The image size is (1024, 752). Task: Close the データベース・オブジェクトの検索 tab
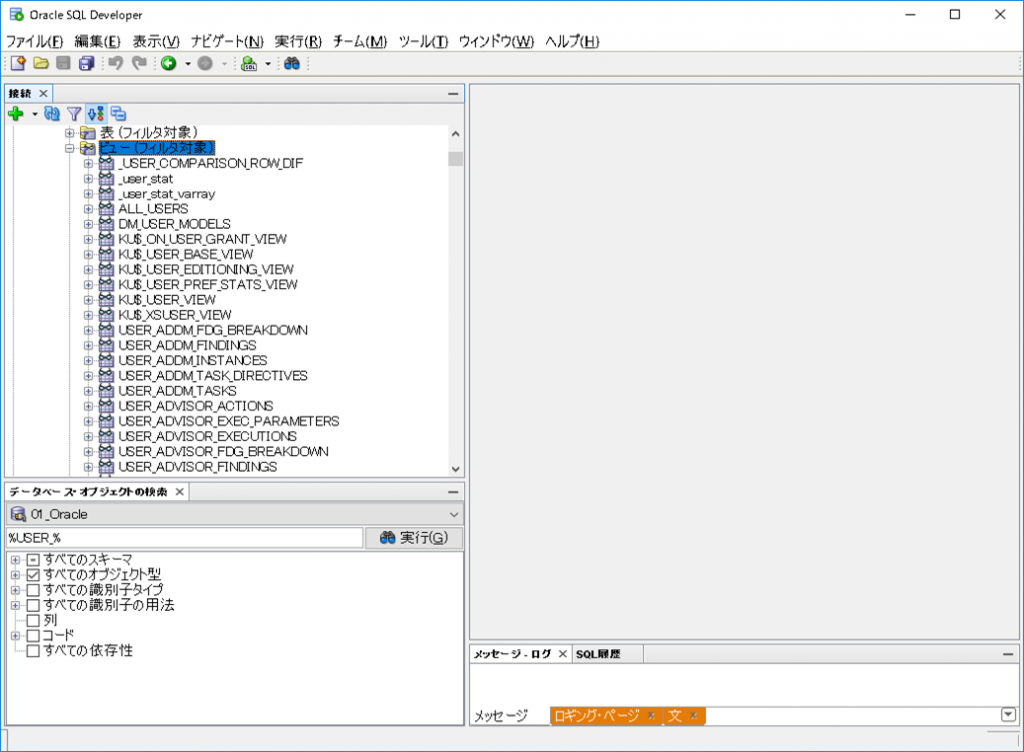tap(180, 492)
